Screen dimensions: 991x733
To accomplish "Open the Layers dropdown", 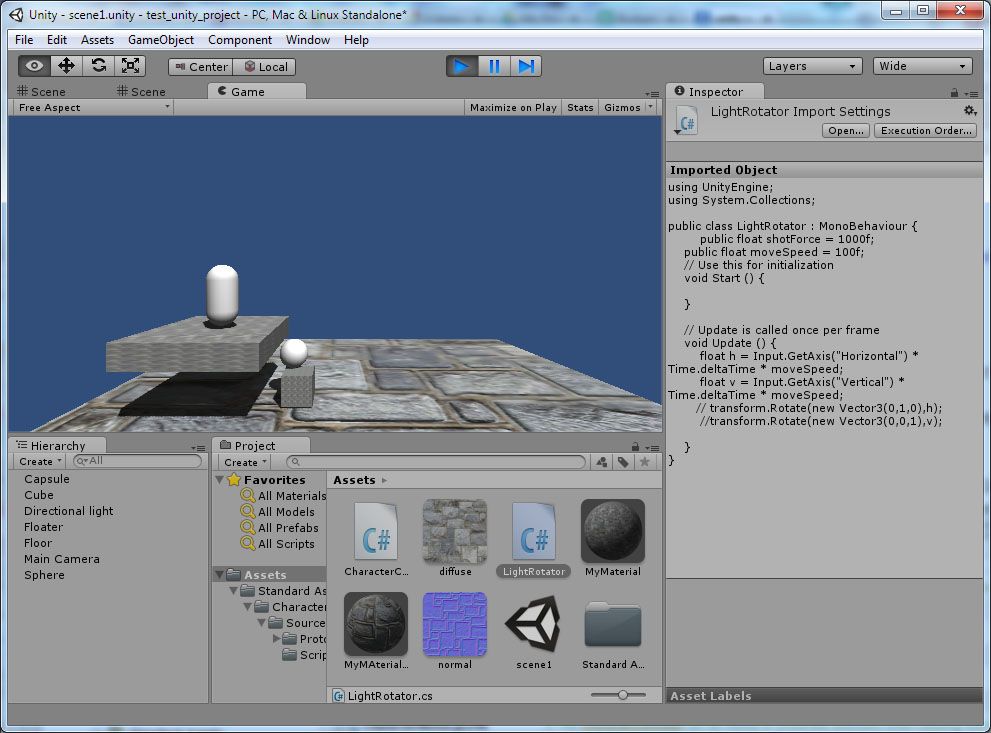I will click(812, 66).
